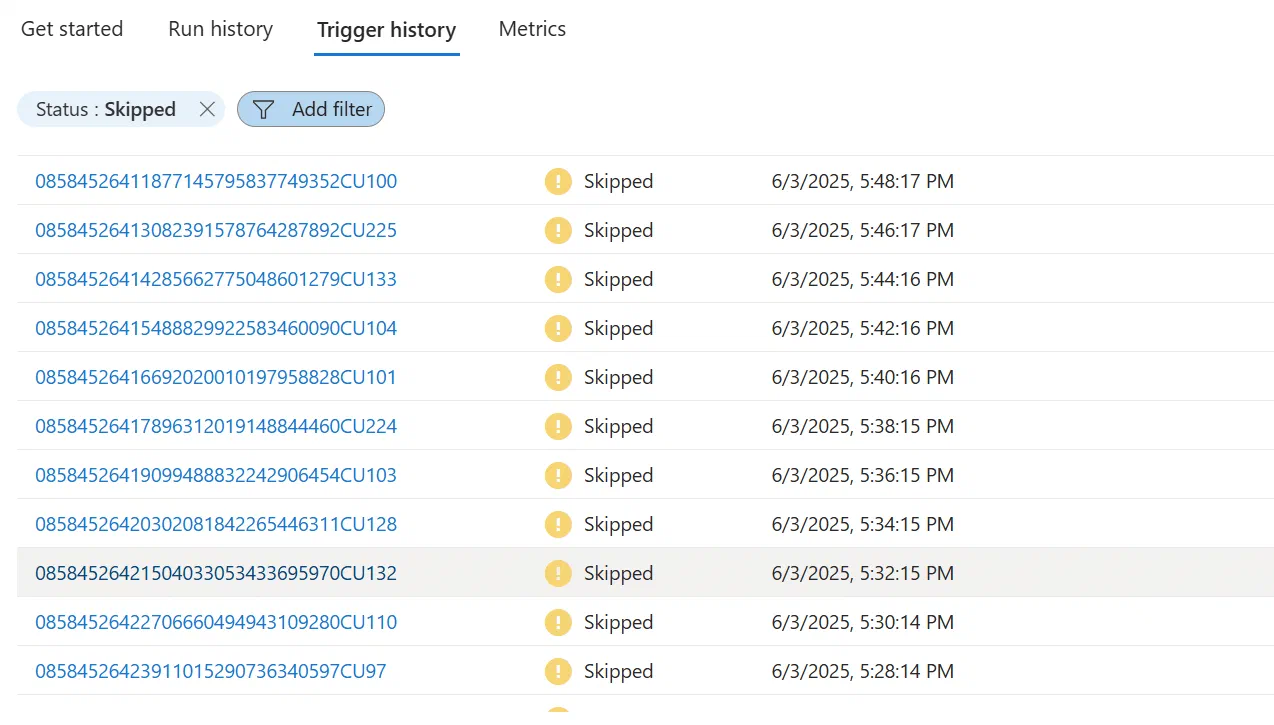The image size is (1274, 725).
Task: Open trigger ending in CU97
Action: click(x=211, y=671)
